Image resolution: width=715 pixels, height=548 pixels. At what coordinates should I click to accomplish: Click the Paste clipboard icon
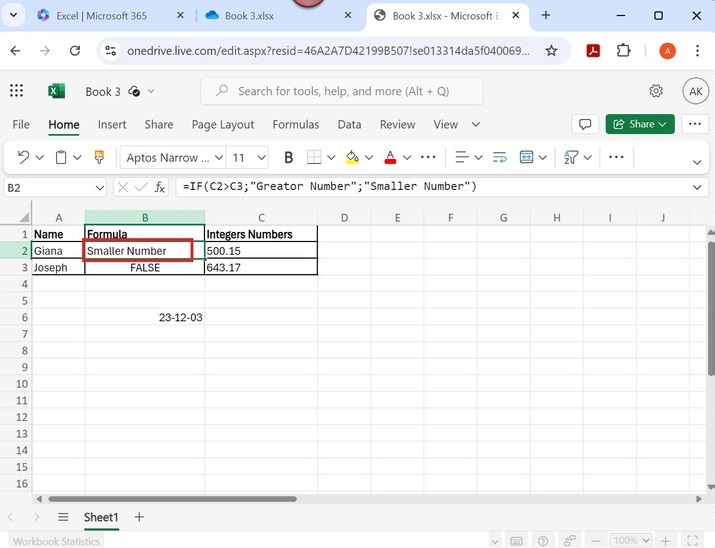[61, 157]
